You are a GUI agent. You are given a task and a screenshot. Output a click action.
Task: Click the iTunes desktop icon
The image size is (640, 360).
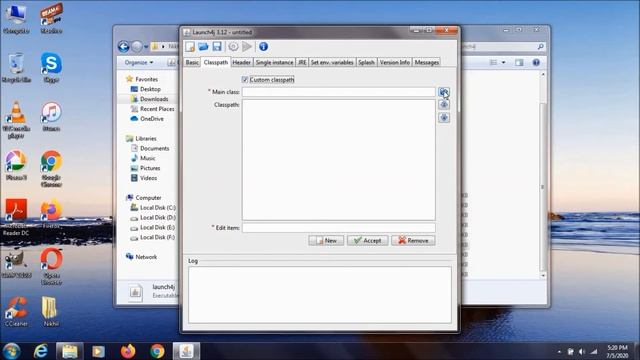(x=51, y=117)
